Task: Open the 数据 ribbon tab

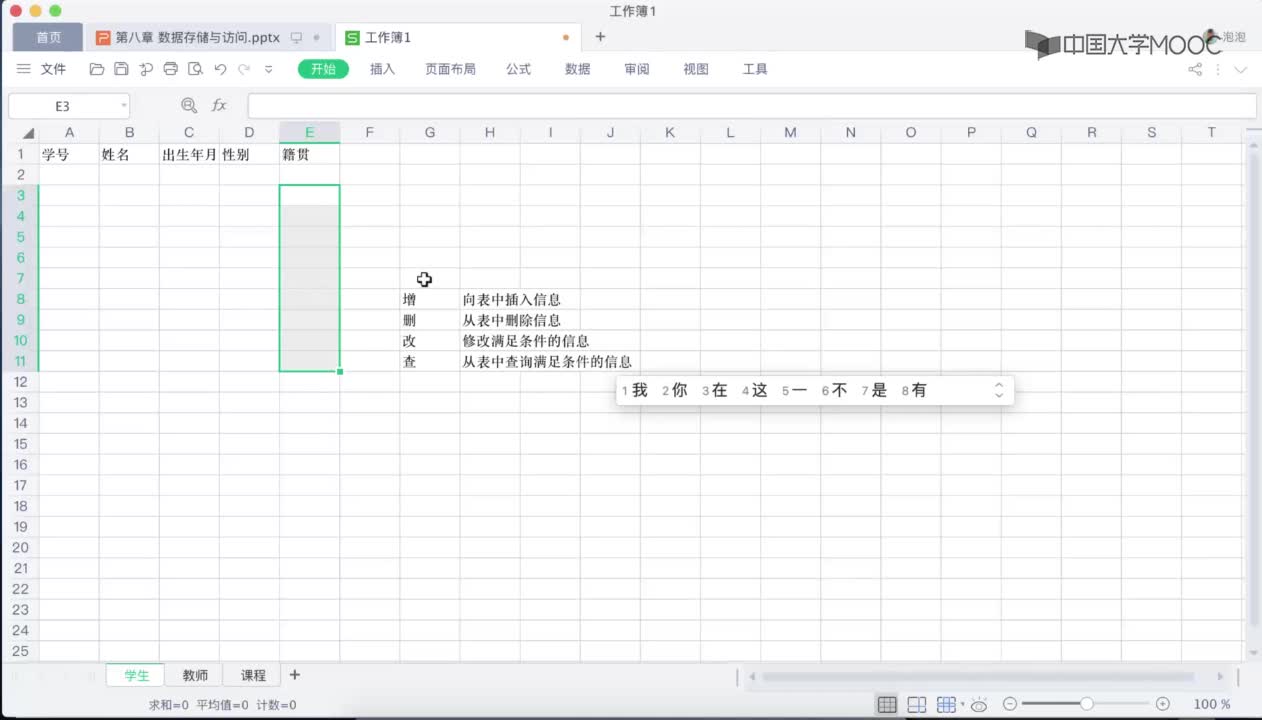Action: [x=577, y=69]
